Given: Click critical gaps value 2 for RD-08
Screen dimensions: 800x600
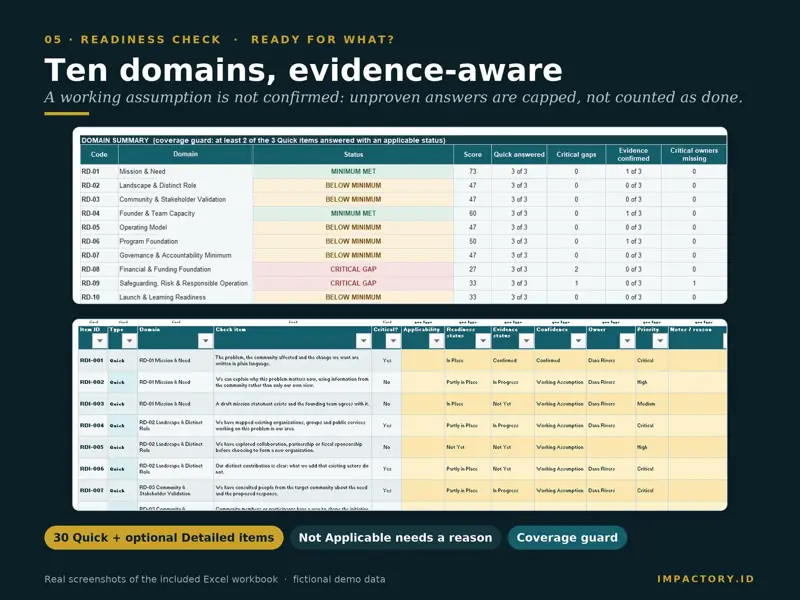Looking at the screenshot, I should [576, 269].
